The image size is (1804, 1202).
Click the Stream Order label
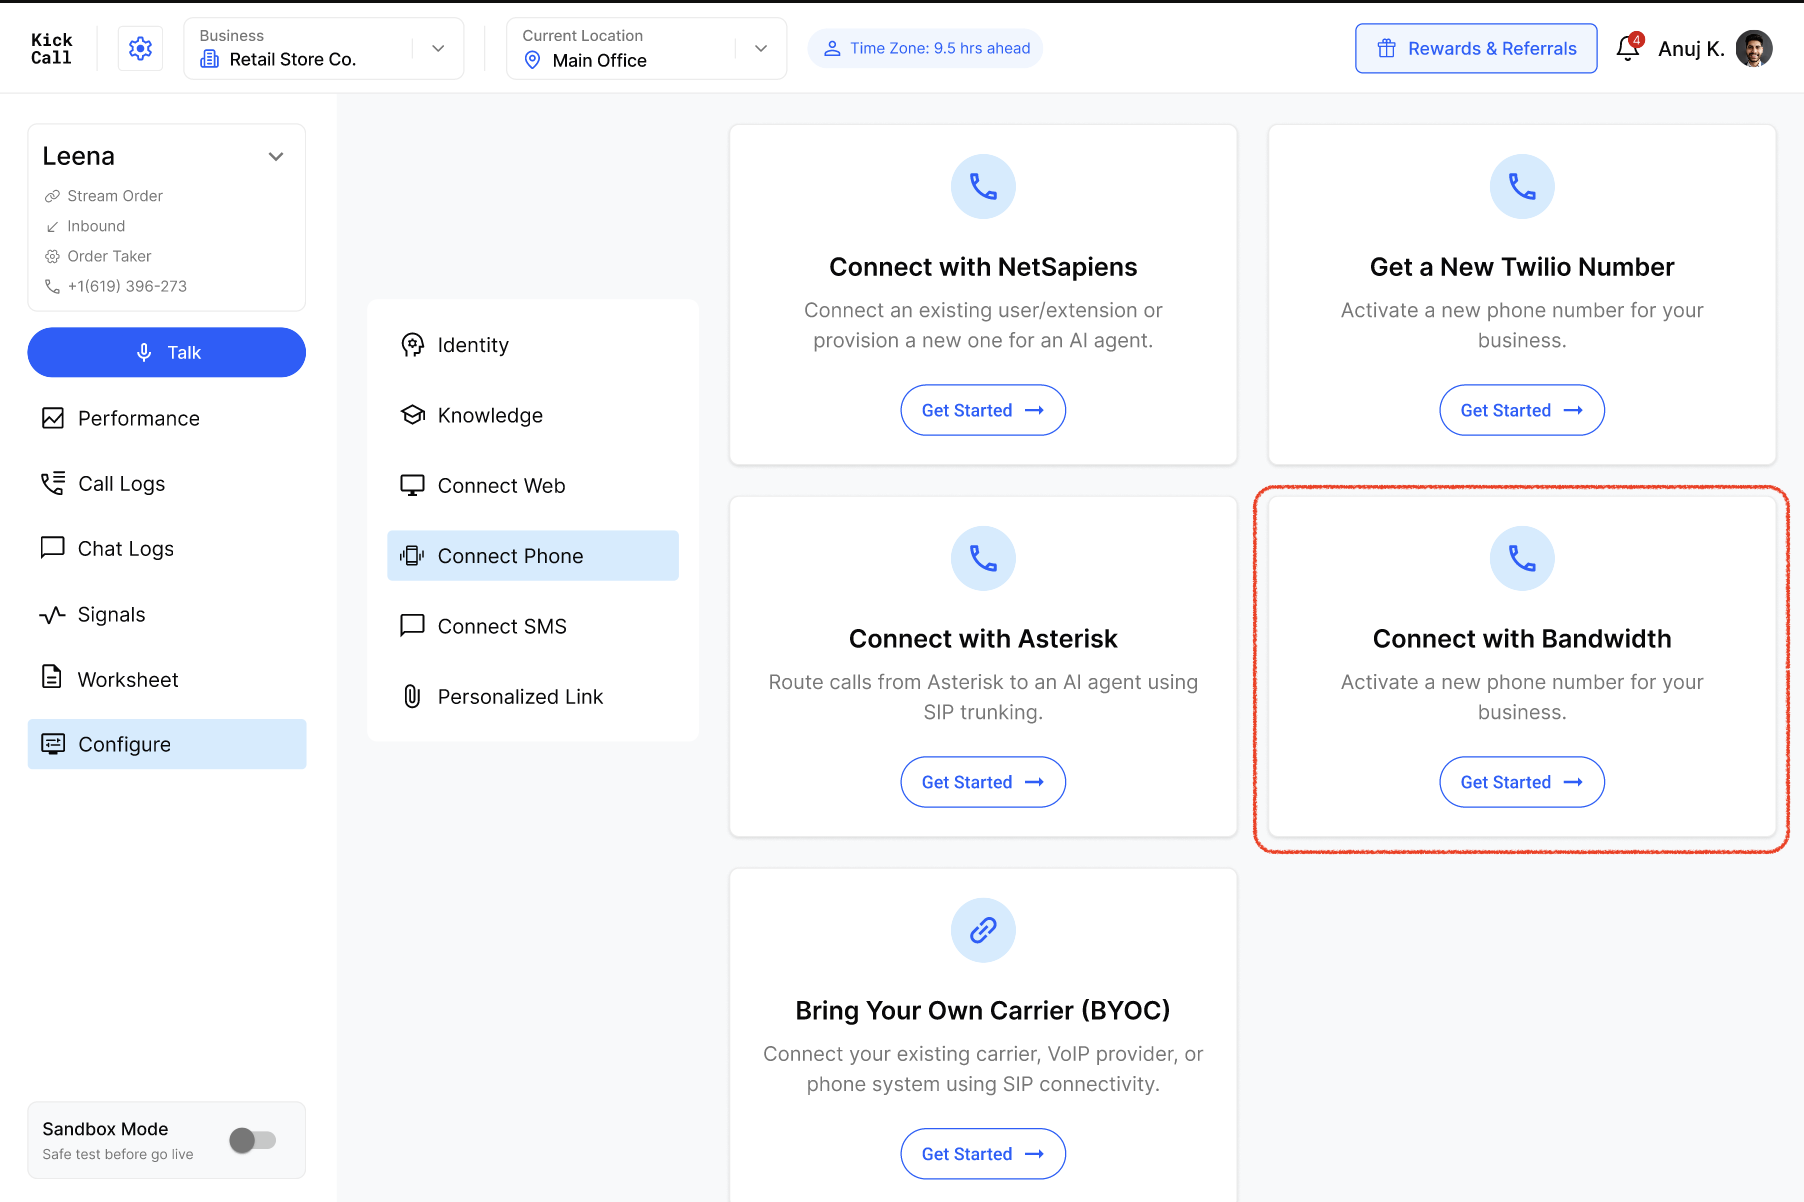[115, 196]
